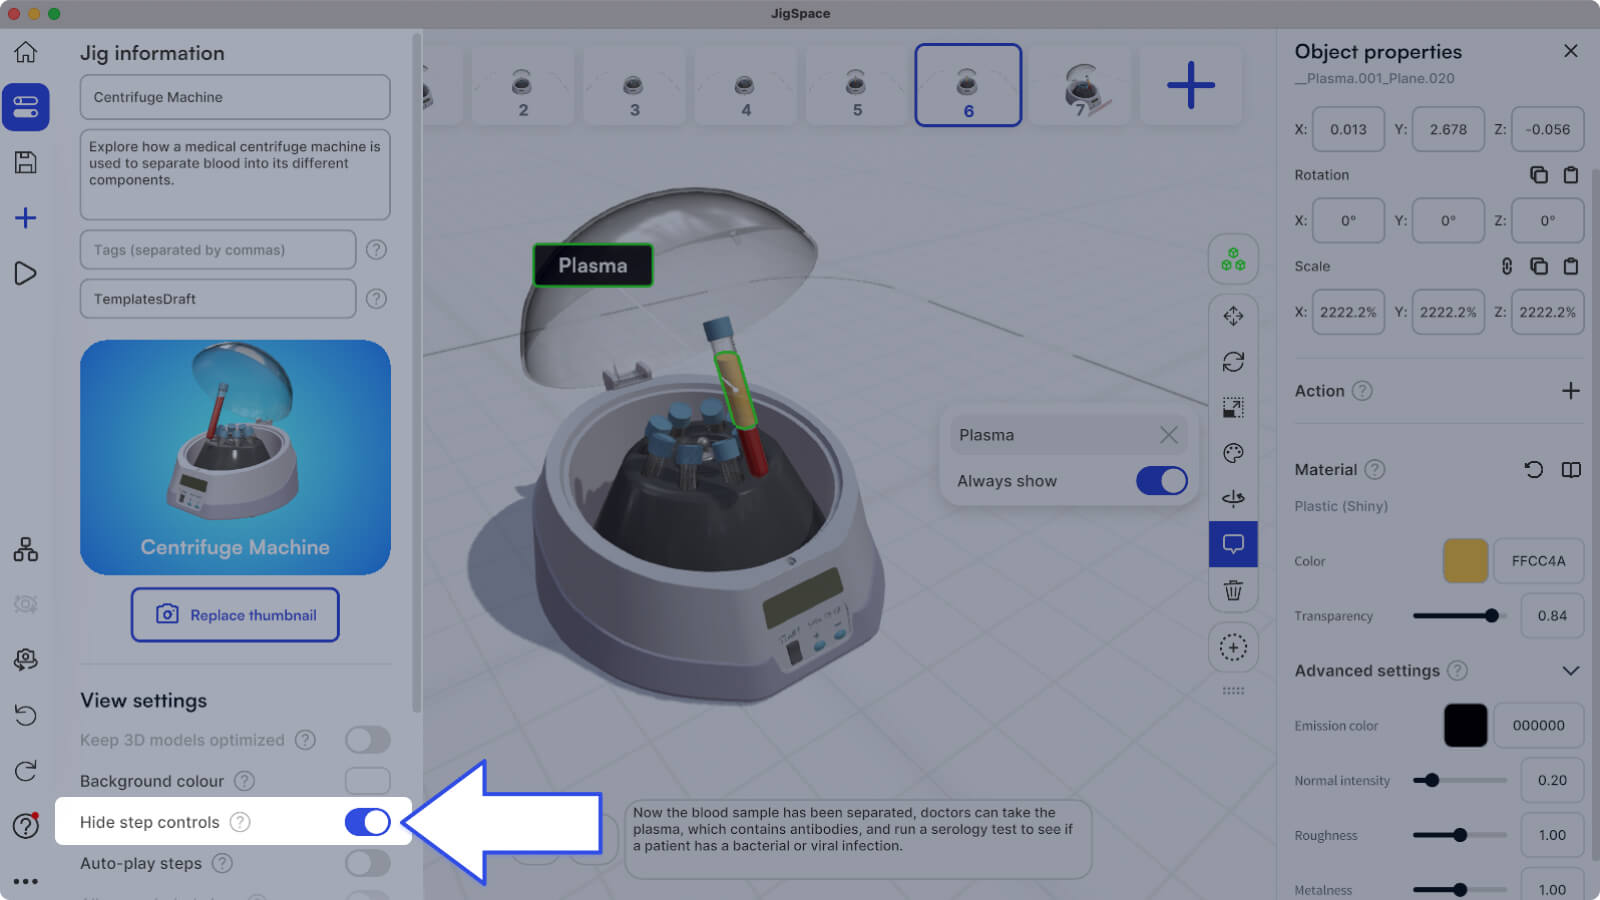Screen dimensions: 1600x900
Task: Enable Keep 3D models optimized toggle
Action: (x=367, y=740)
